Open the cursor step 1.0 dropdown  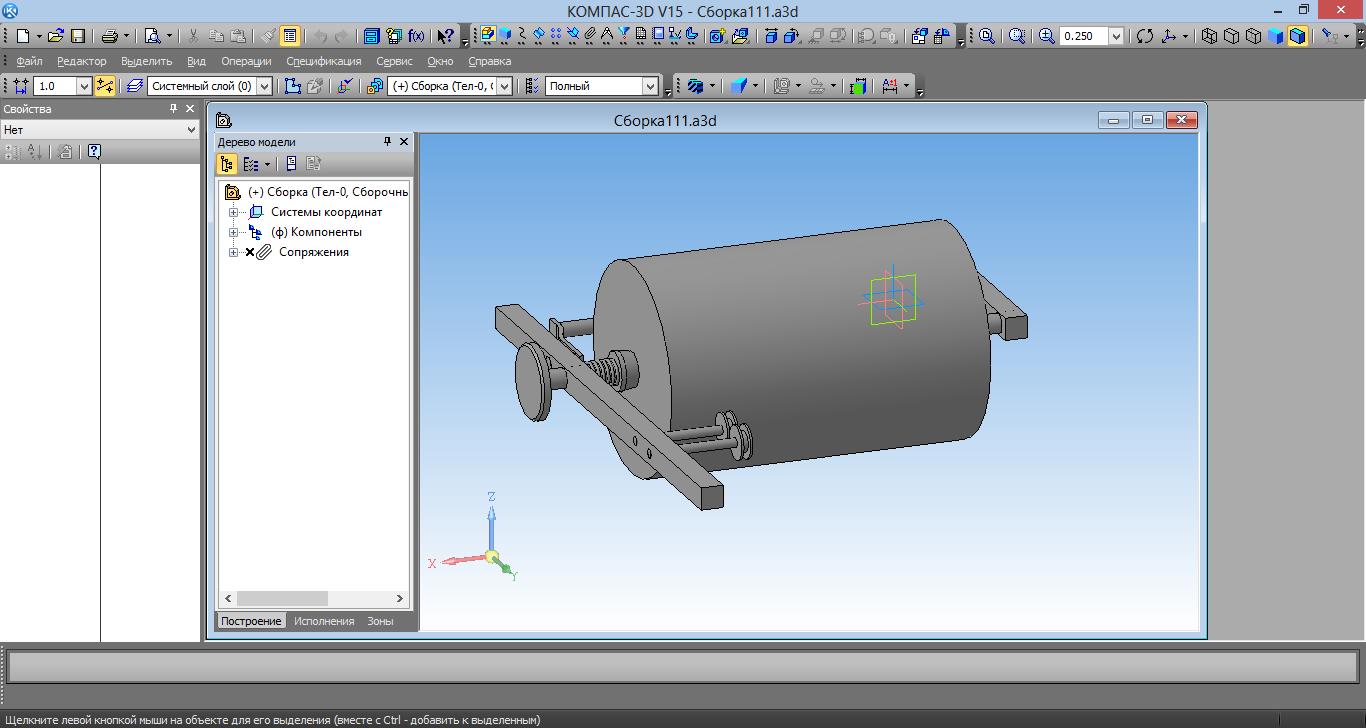84,86
